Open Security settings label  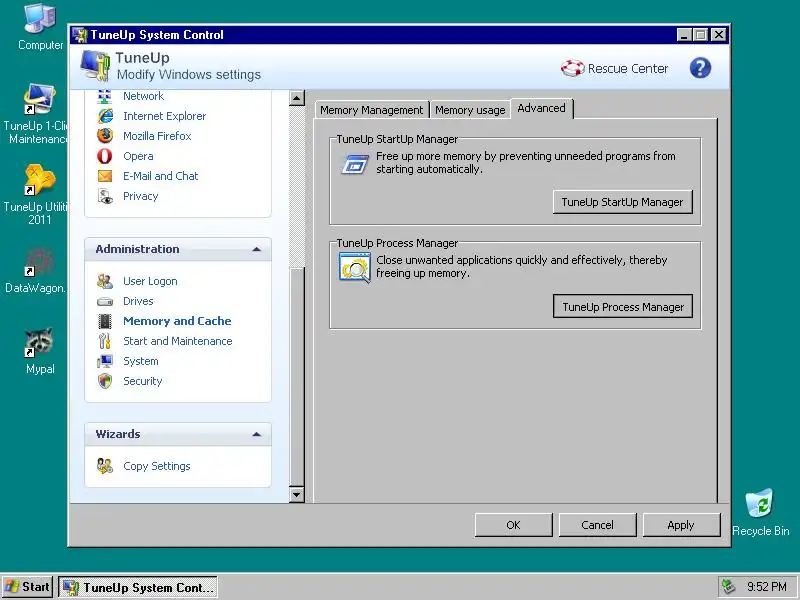142,381
